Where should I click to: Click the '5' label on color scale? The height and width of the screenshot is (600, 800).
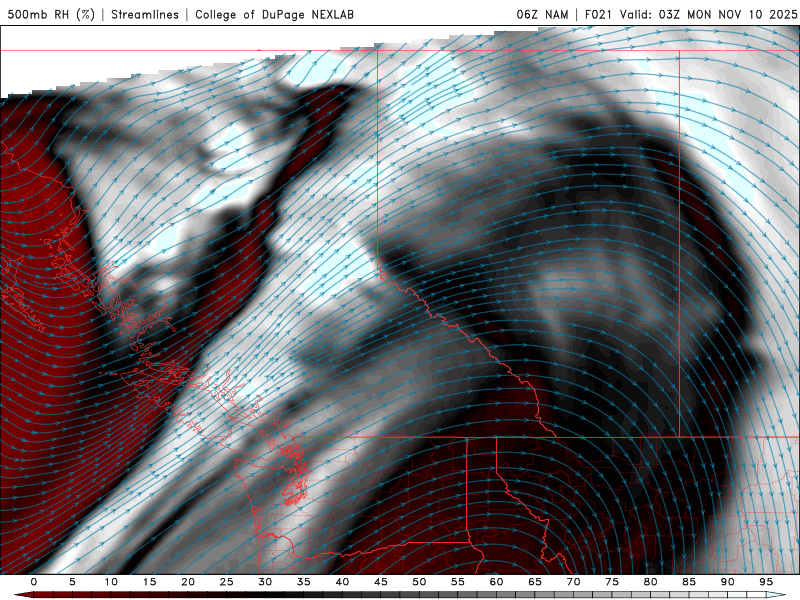72,582
